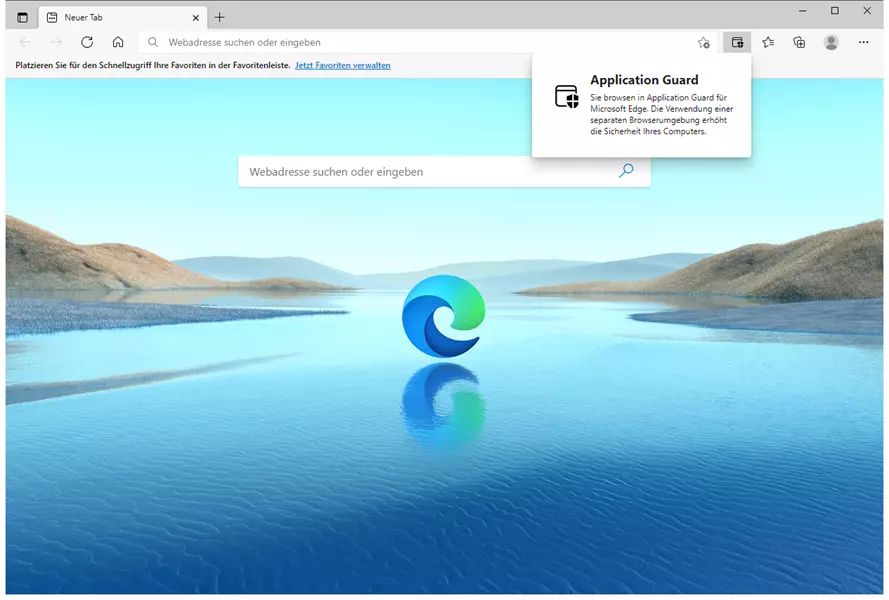Image resolution: width=889 pixels, height=600 pixels.
Task: Click the search box on the page
Action: coord(430,172)
